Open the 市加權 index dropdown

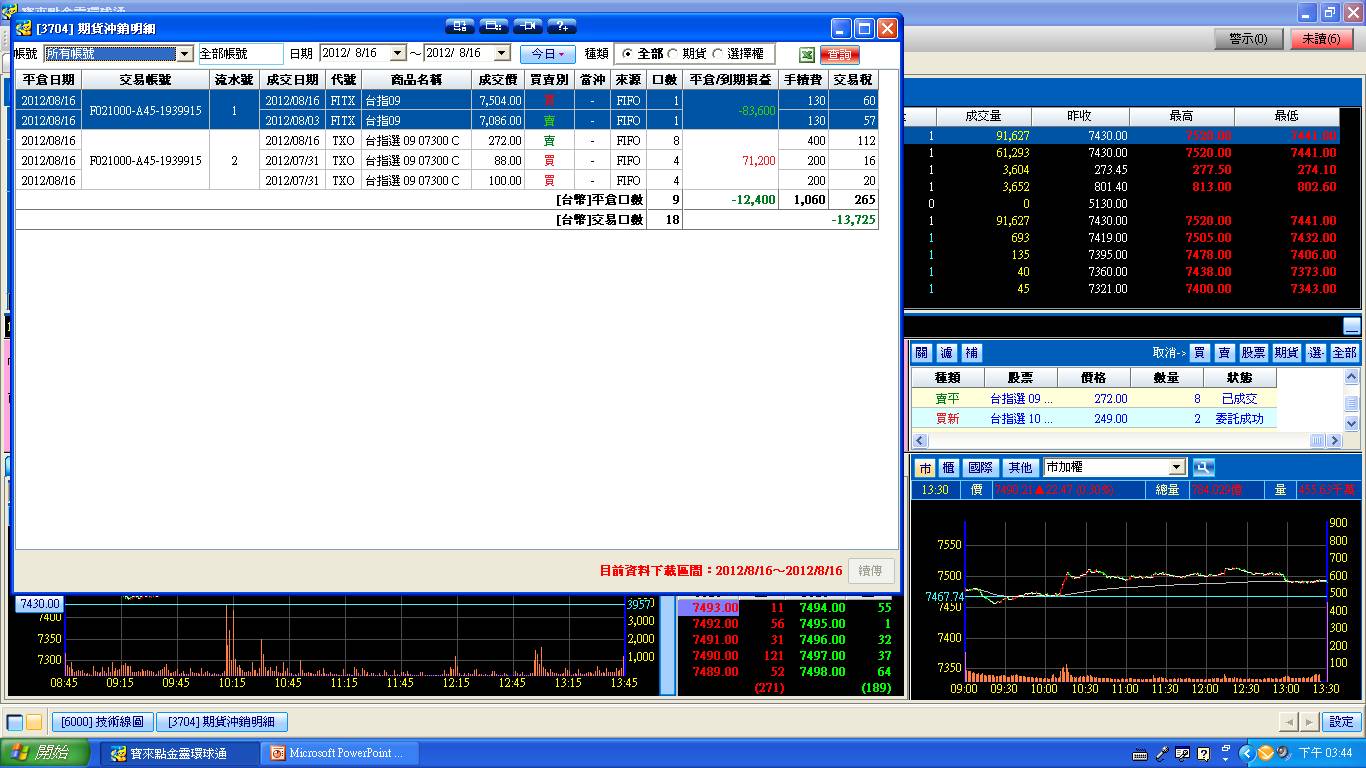tap(1177, 467)
